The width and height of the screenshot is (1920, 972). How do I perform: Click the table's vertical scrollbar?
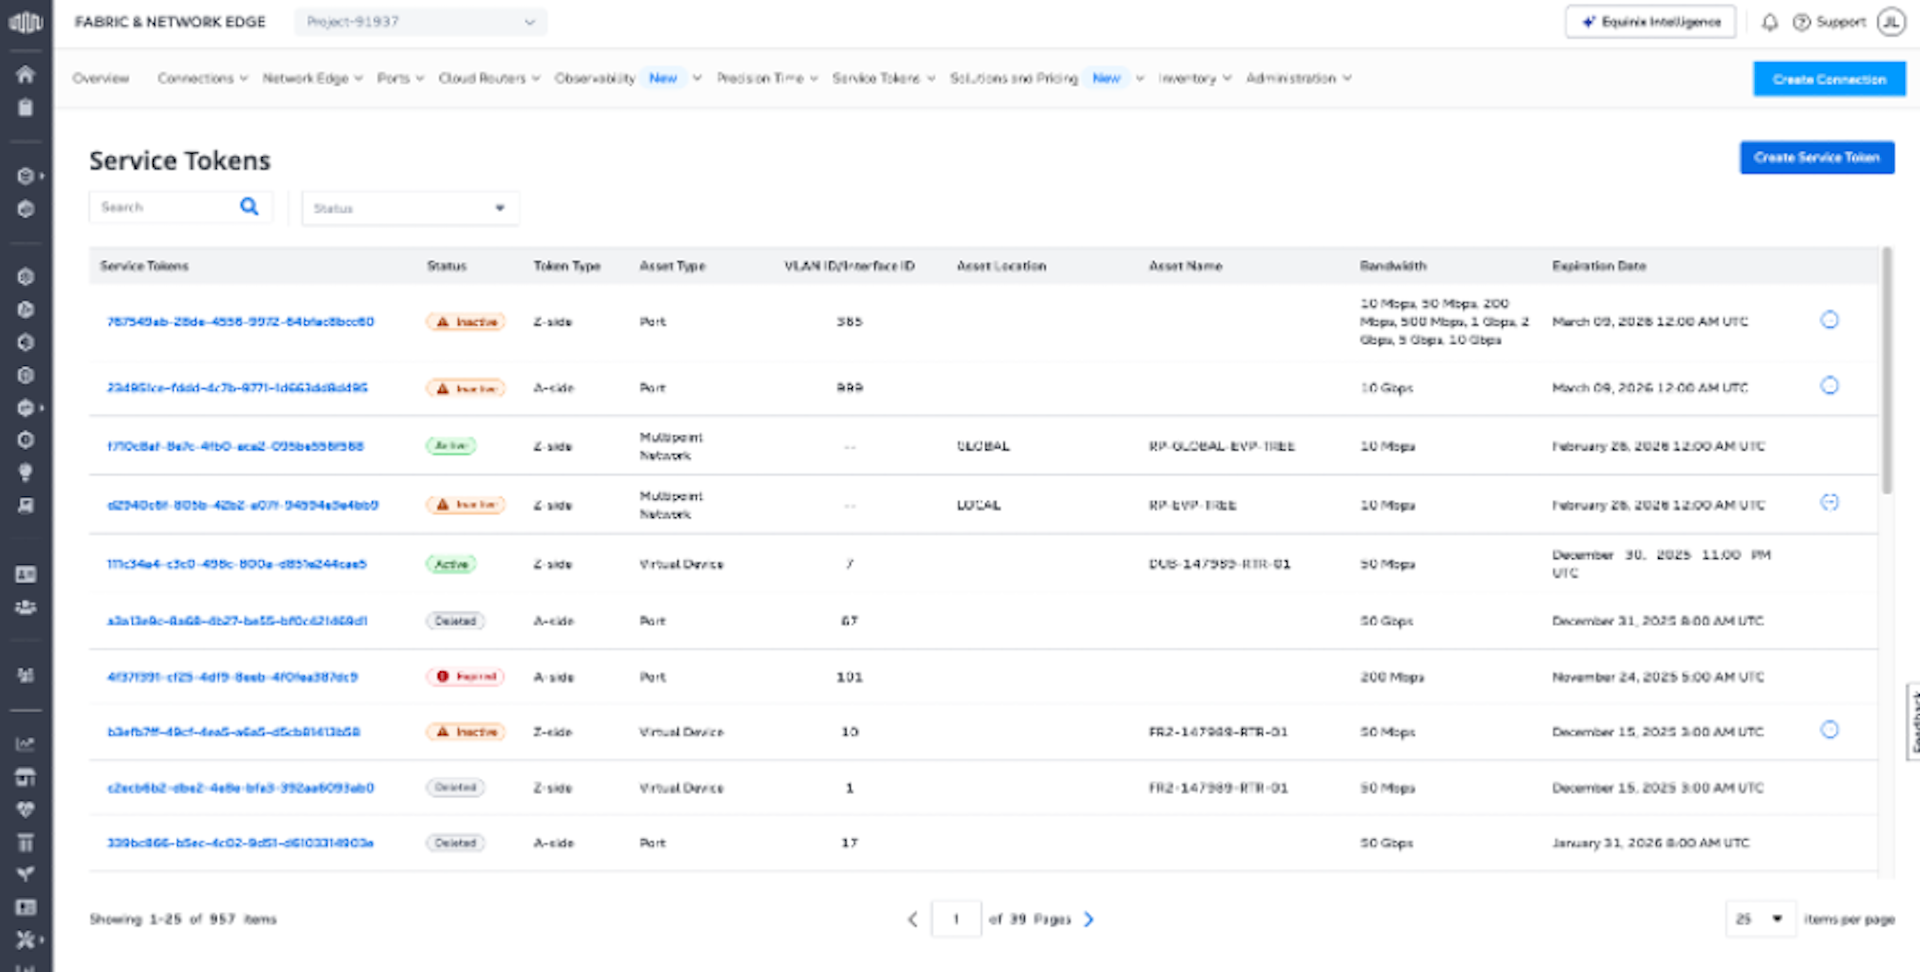[1887, 370]
